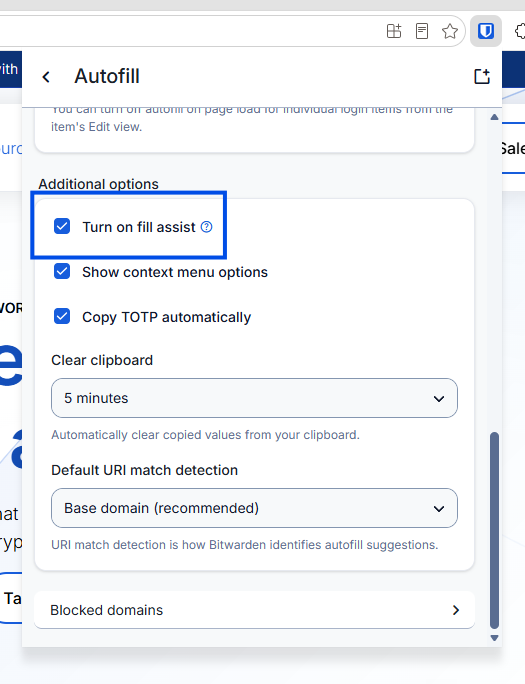
Task: Click the install-app grid icon in address bar
Action: [x=394, y=31]
